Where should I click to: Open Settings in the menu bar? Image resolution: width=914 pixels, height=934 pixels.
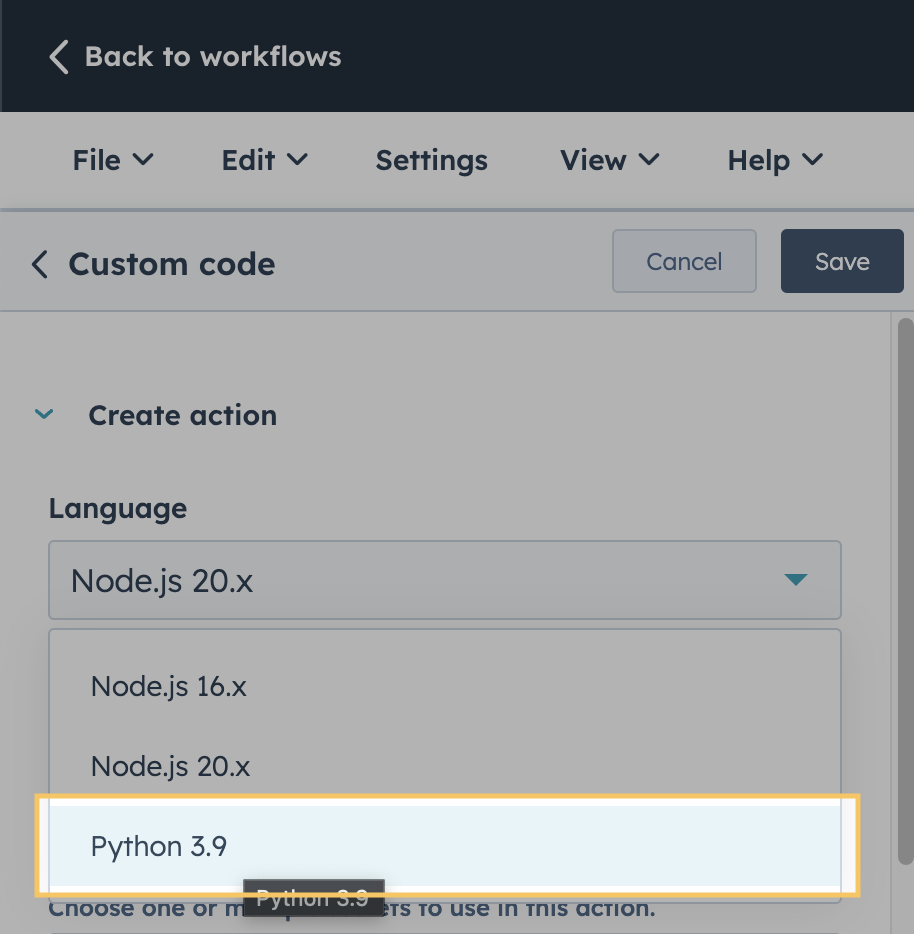(431, 160)
